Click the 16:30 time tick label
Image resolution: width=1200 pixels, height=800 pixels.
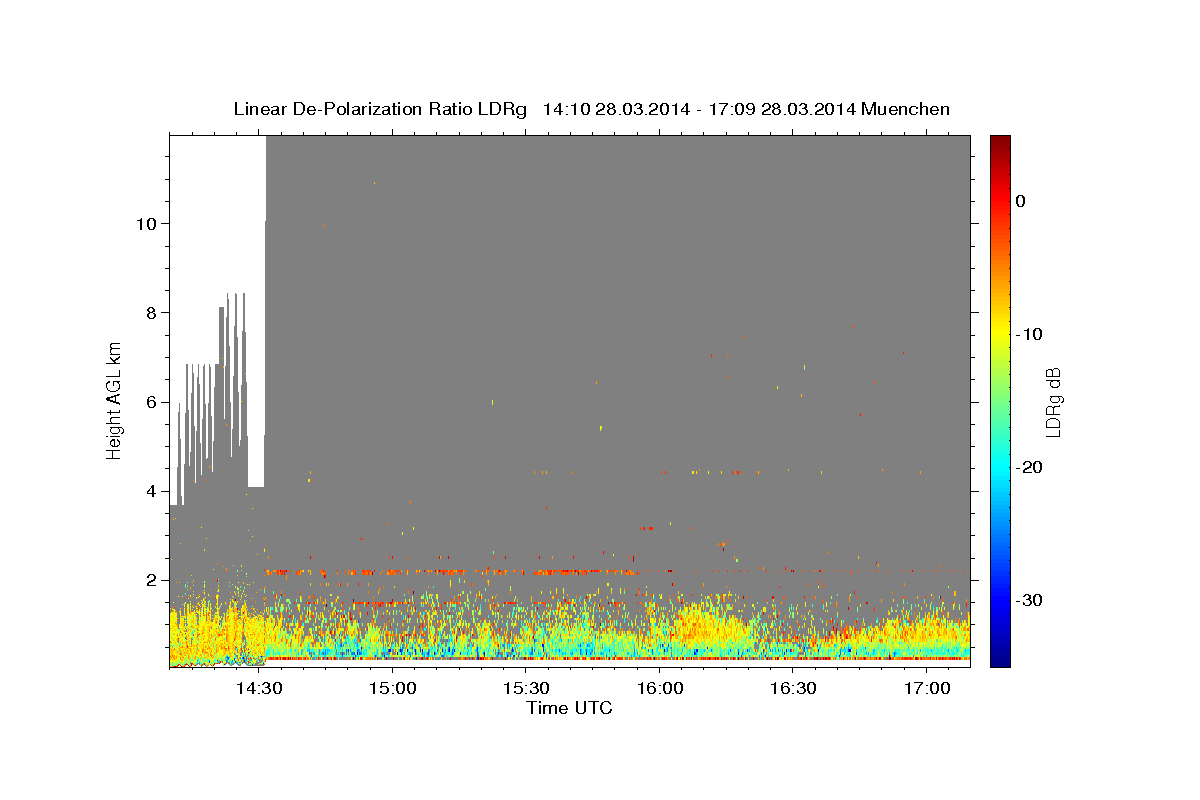[x=794, y=689]
